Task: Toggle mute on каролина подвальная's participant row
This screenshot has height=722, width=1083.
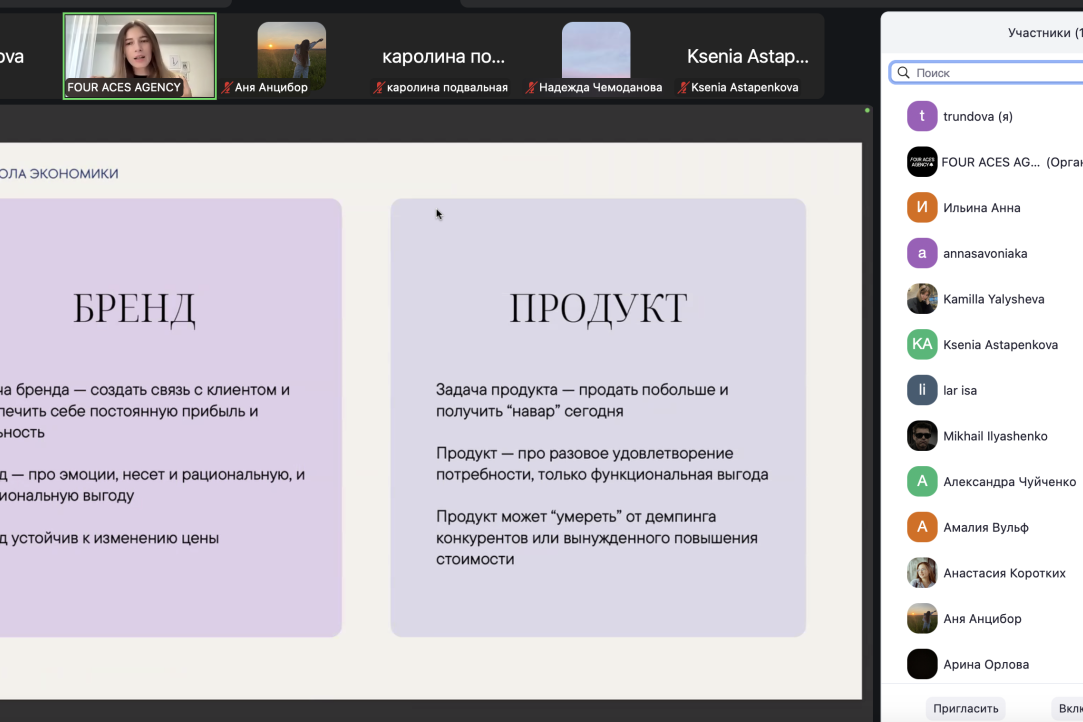Action: 378,87
